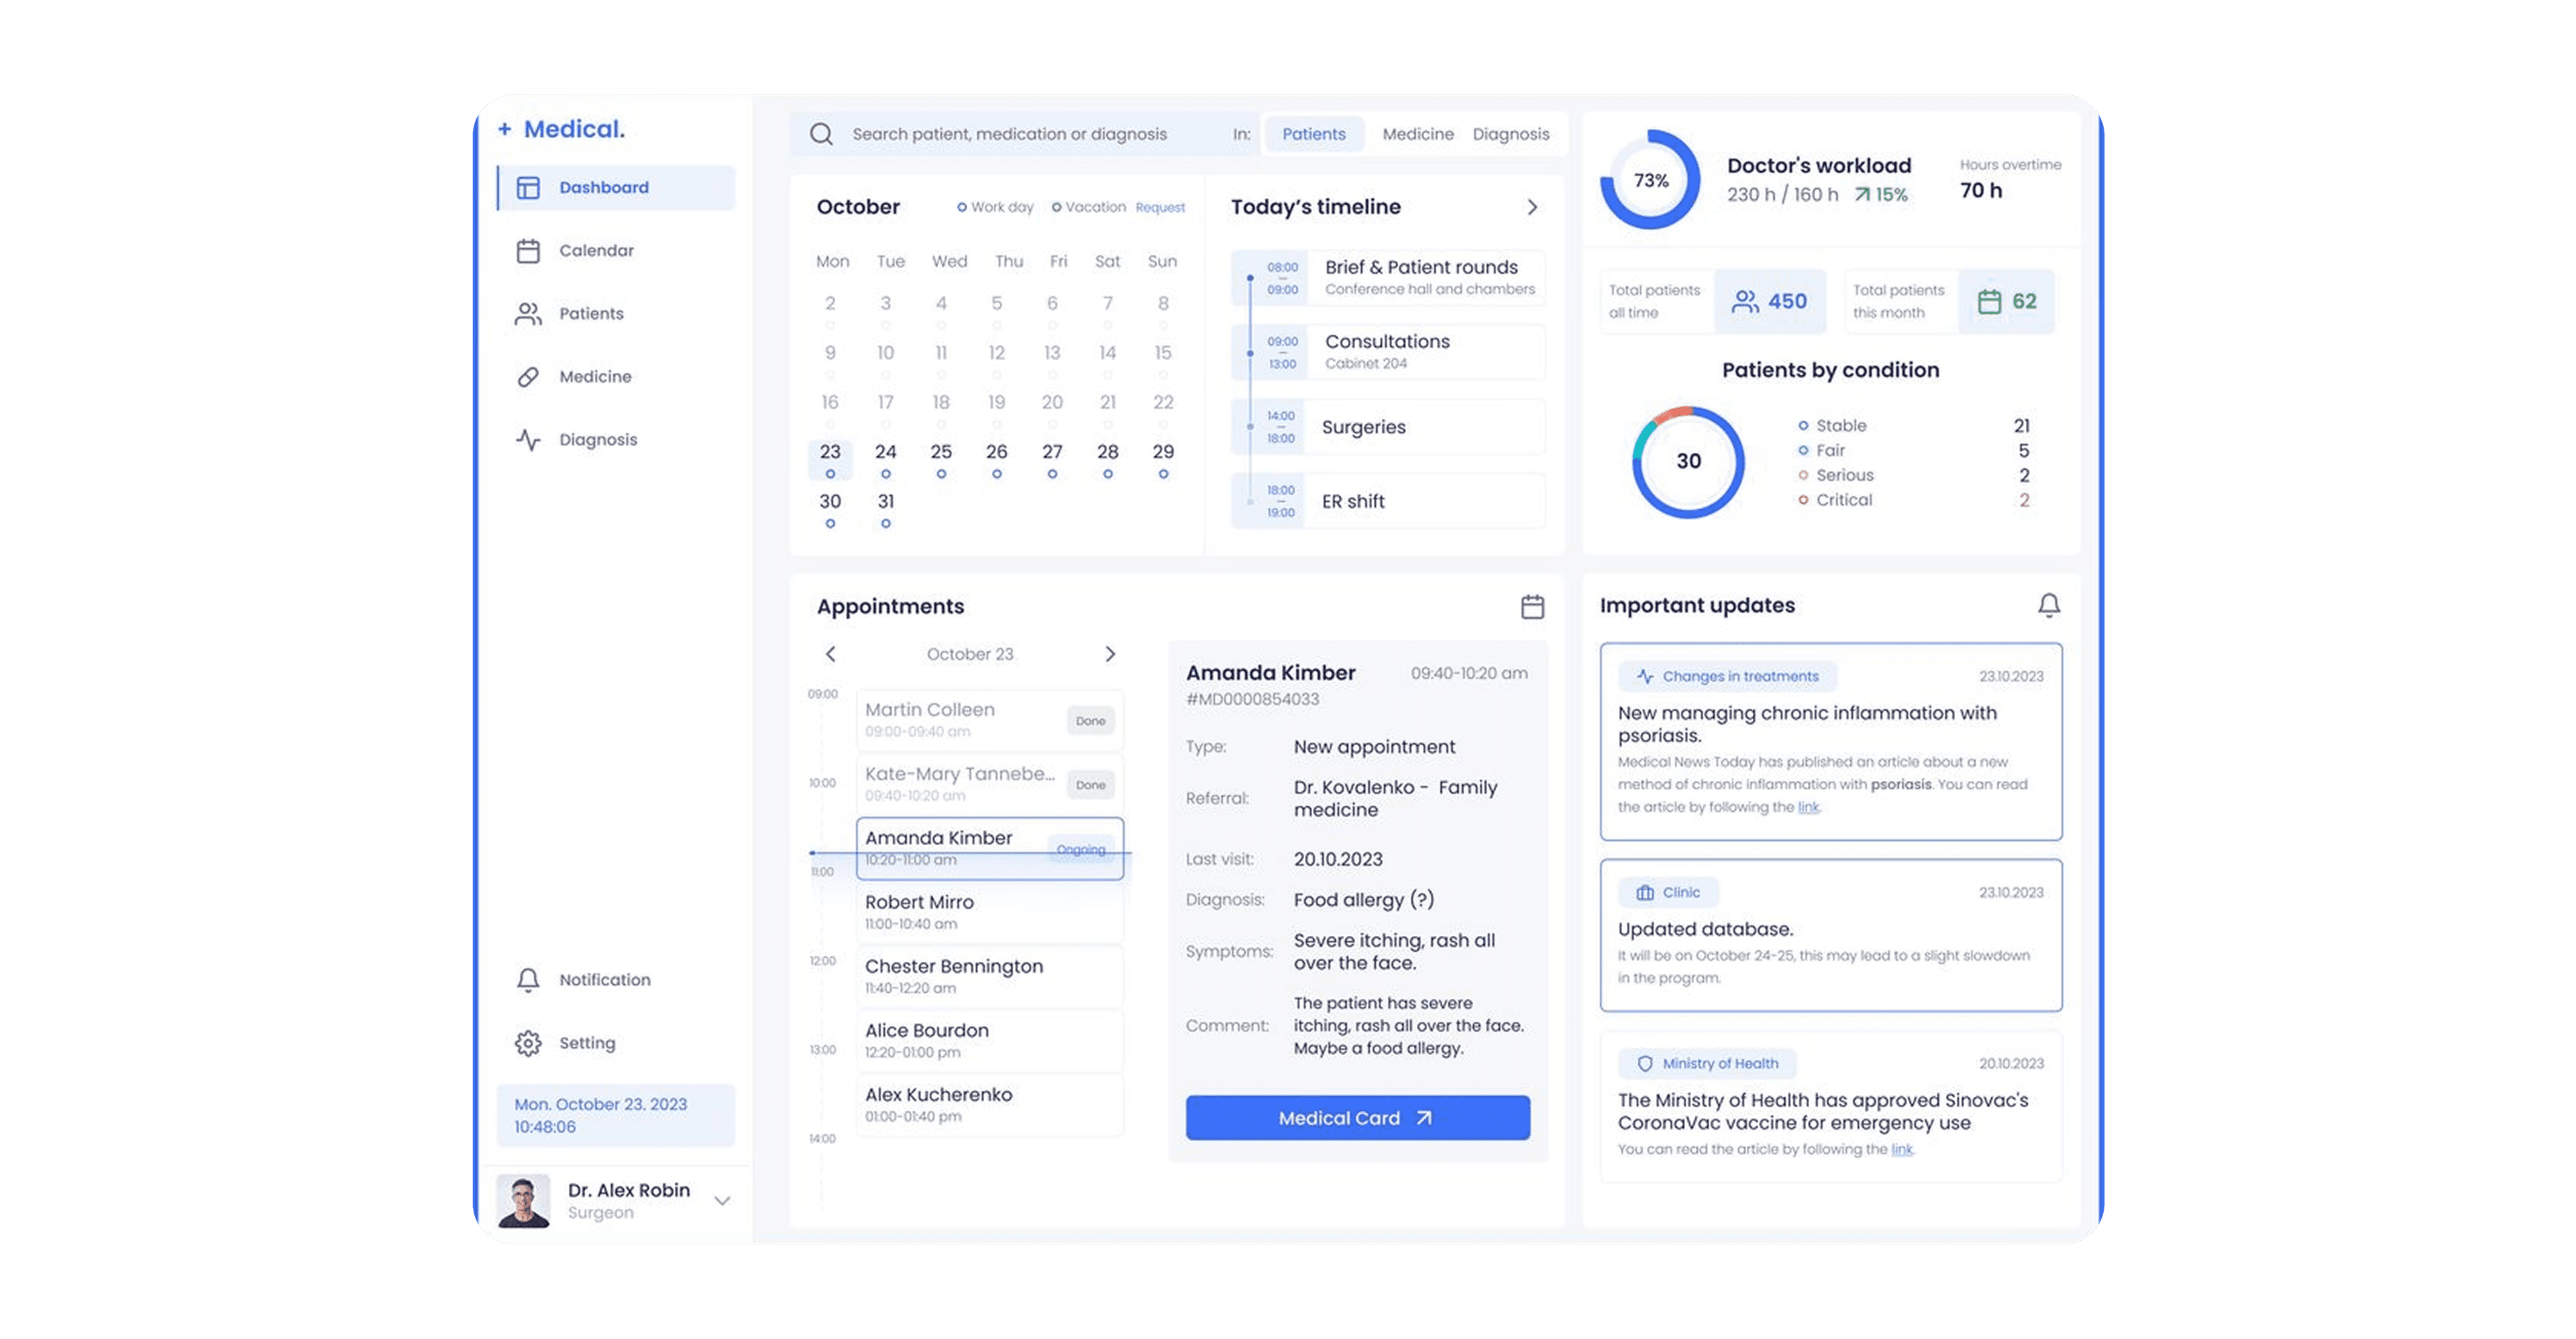Click the Changes in treatments tag
This screenshot has width=2576, height=1339.
click(1727, 677)
